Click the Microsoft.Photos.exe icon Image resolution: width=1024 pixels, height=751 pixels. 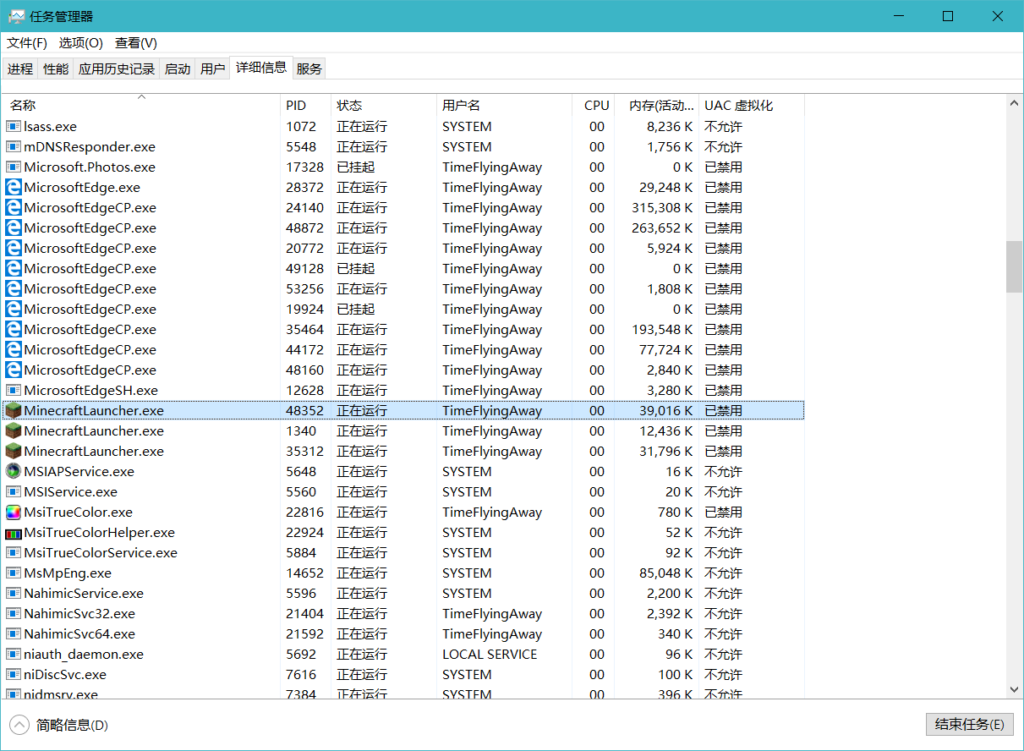coord(13,167)
